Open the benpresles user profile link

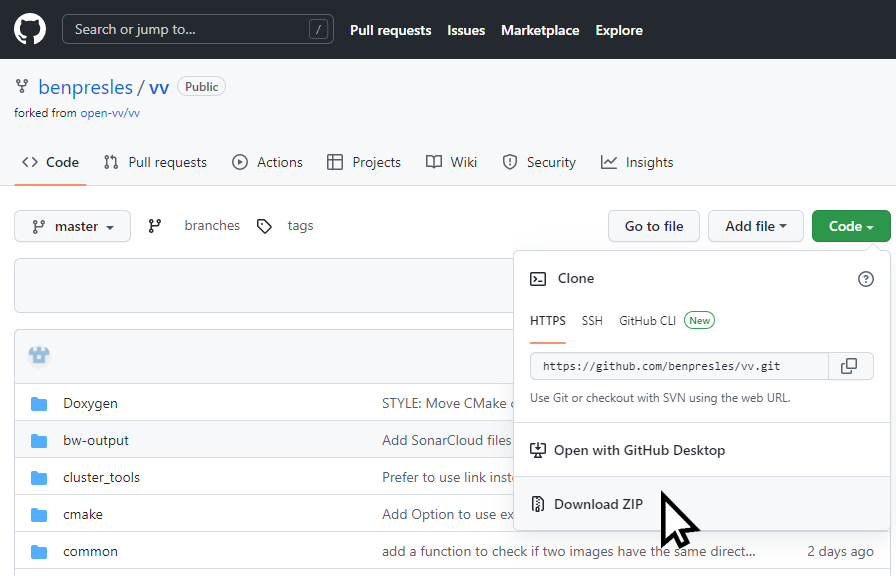pyautogui.click(x=86, y=87)
